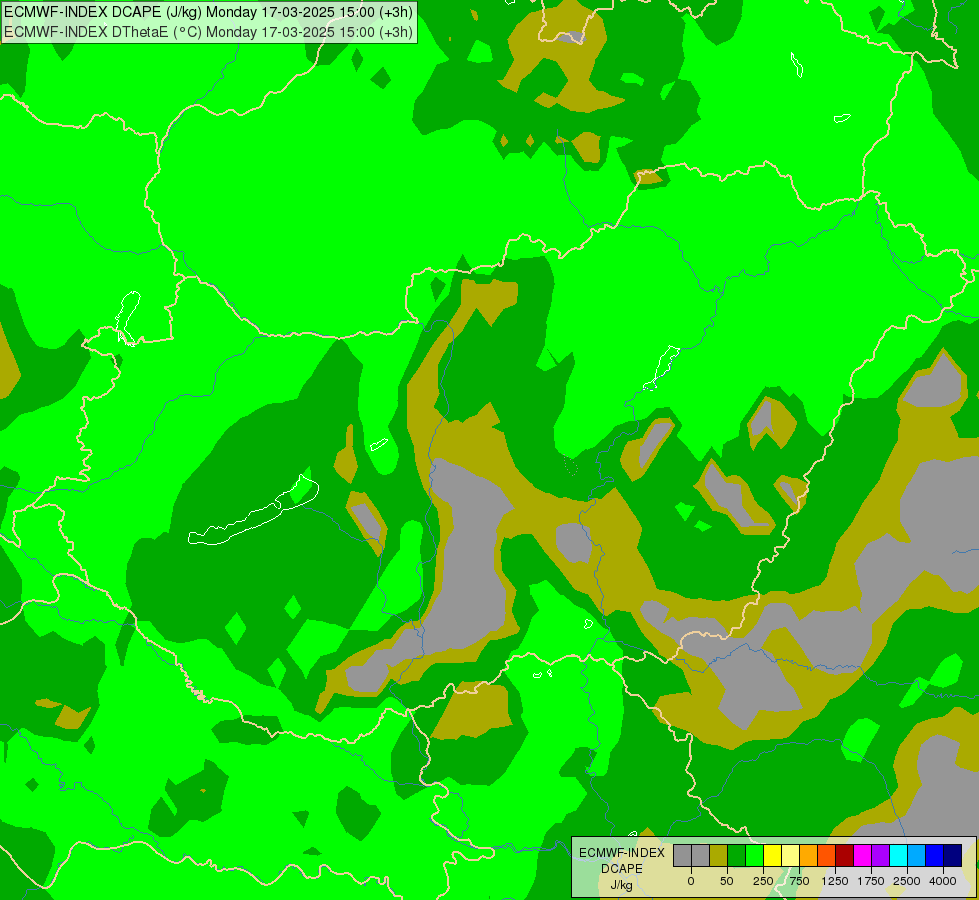The width and height of the screenshot is (979, 900).
Task: Click the '50' legend tick value
Action: tap(727, 881)
